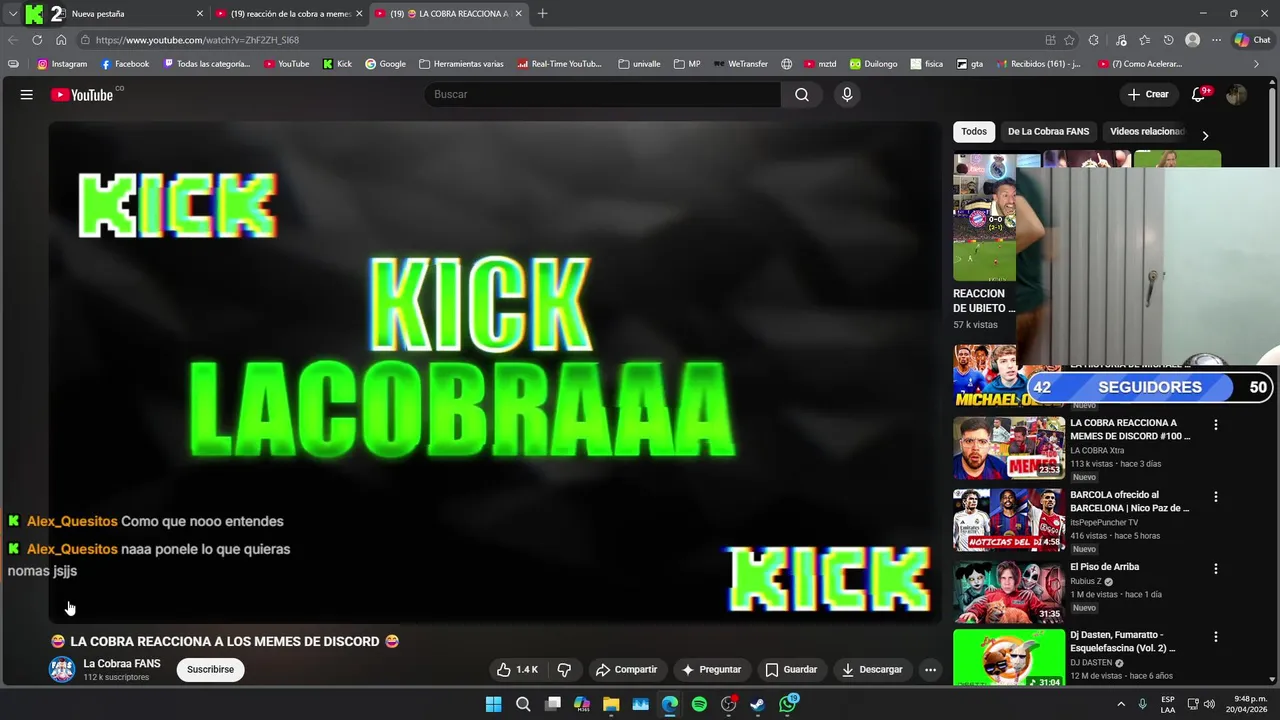The height and width of the screenshot is (720, 1280).
Task: Open the univalle bookmark folder
Action: (639, 64)
